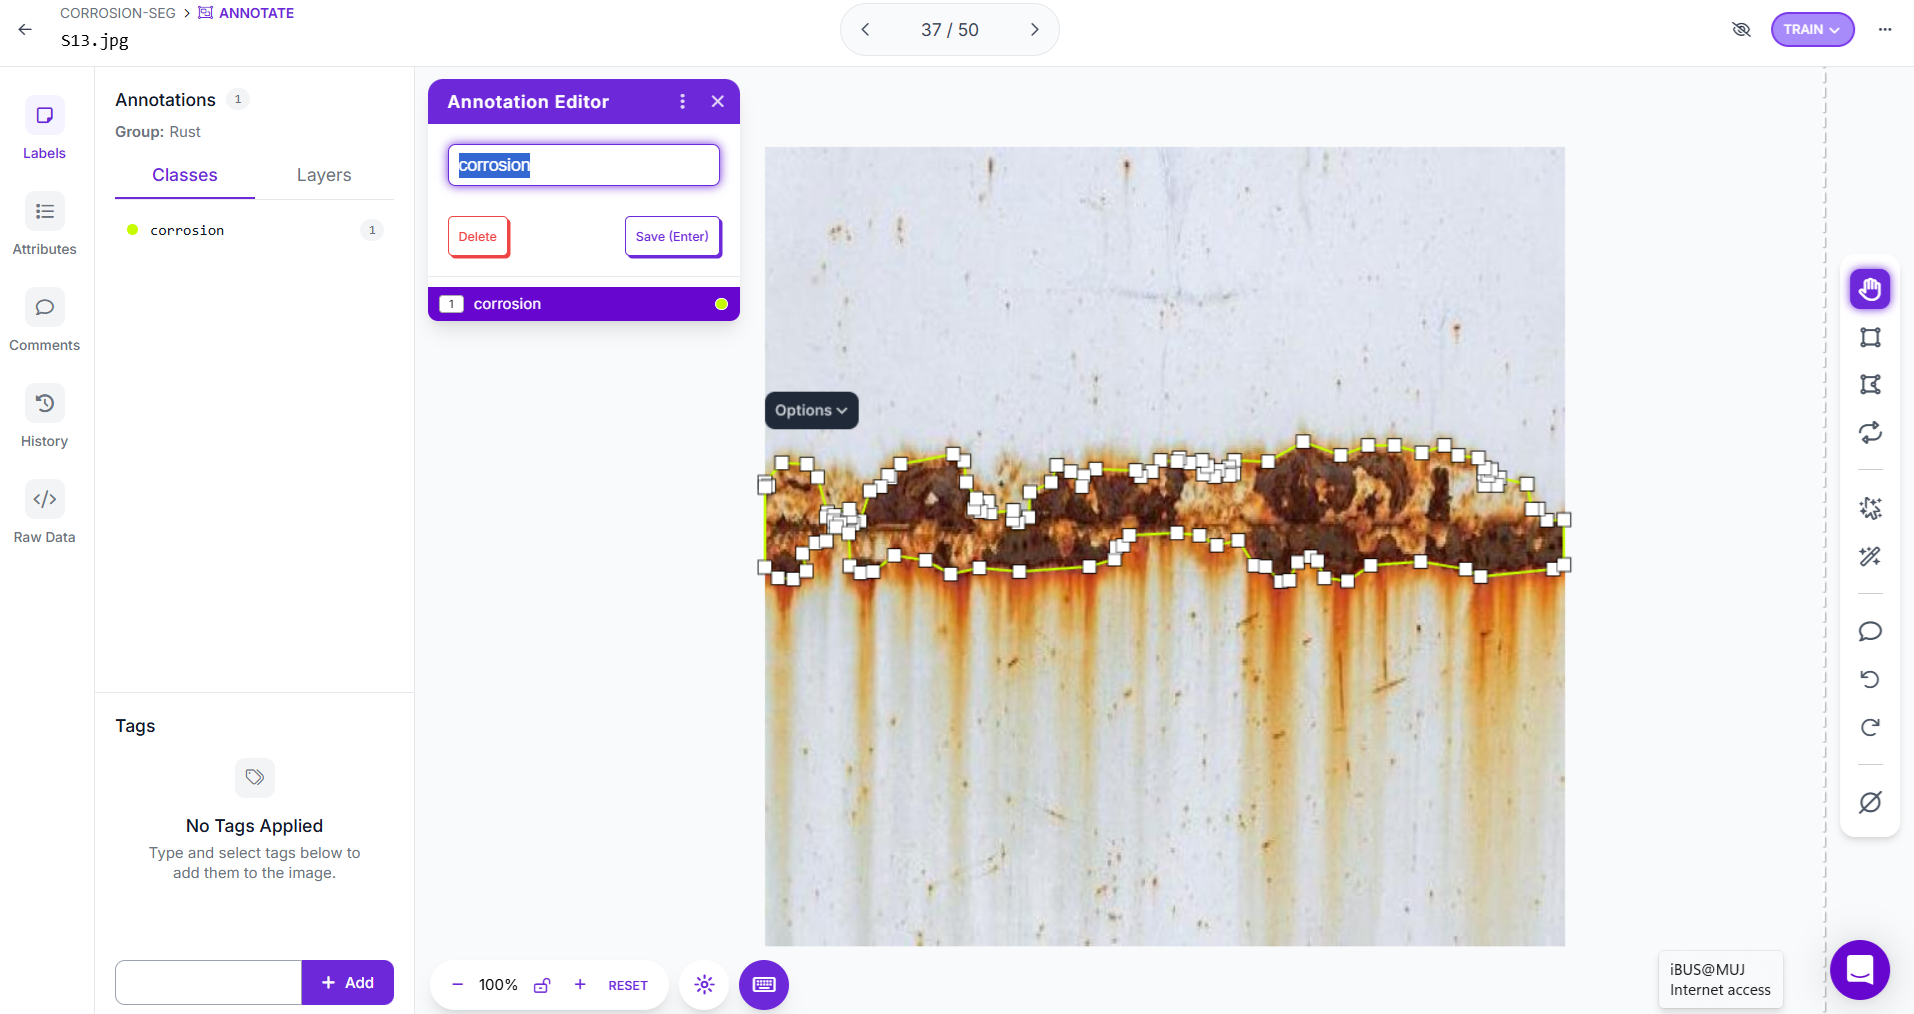1914x1014 pixels.
Task: Activate the hand pan tool
Action: [x=1870, y=290]
